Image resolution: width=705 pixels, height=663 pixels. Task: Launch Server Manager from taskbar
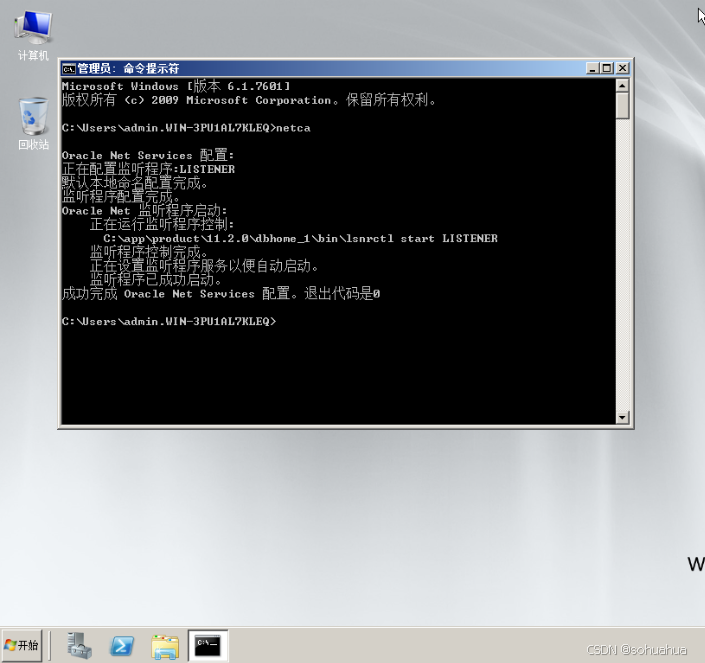[80, 645]
